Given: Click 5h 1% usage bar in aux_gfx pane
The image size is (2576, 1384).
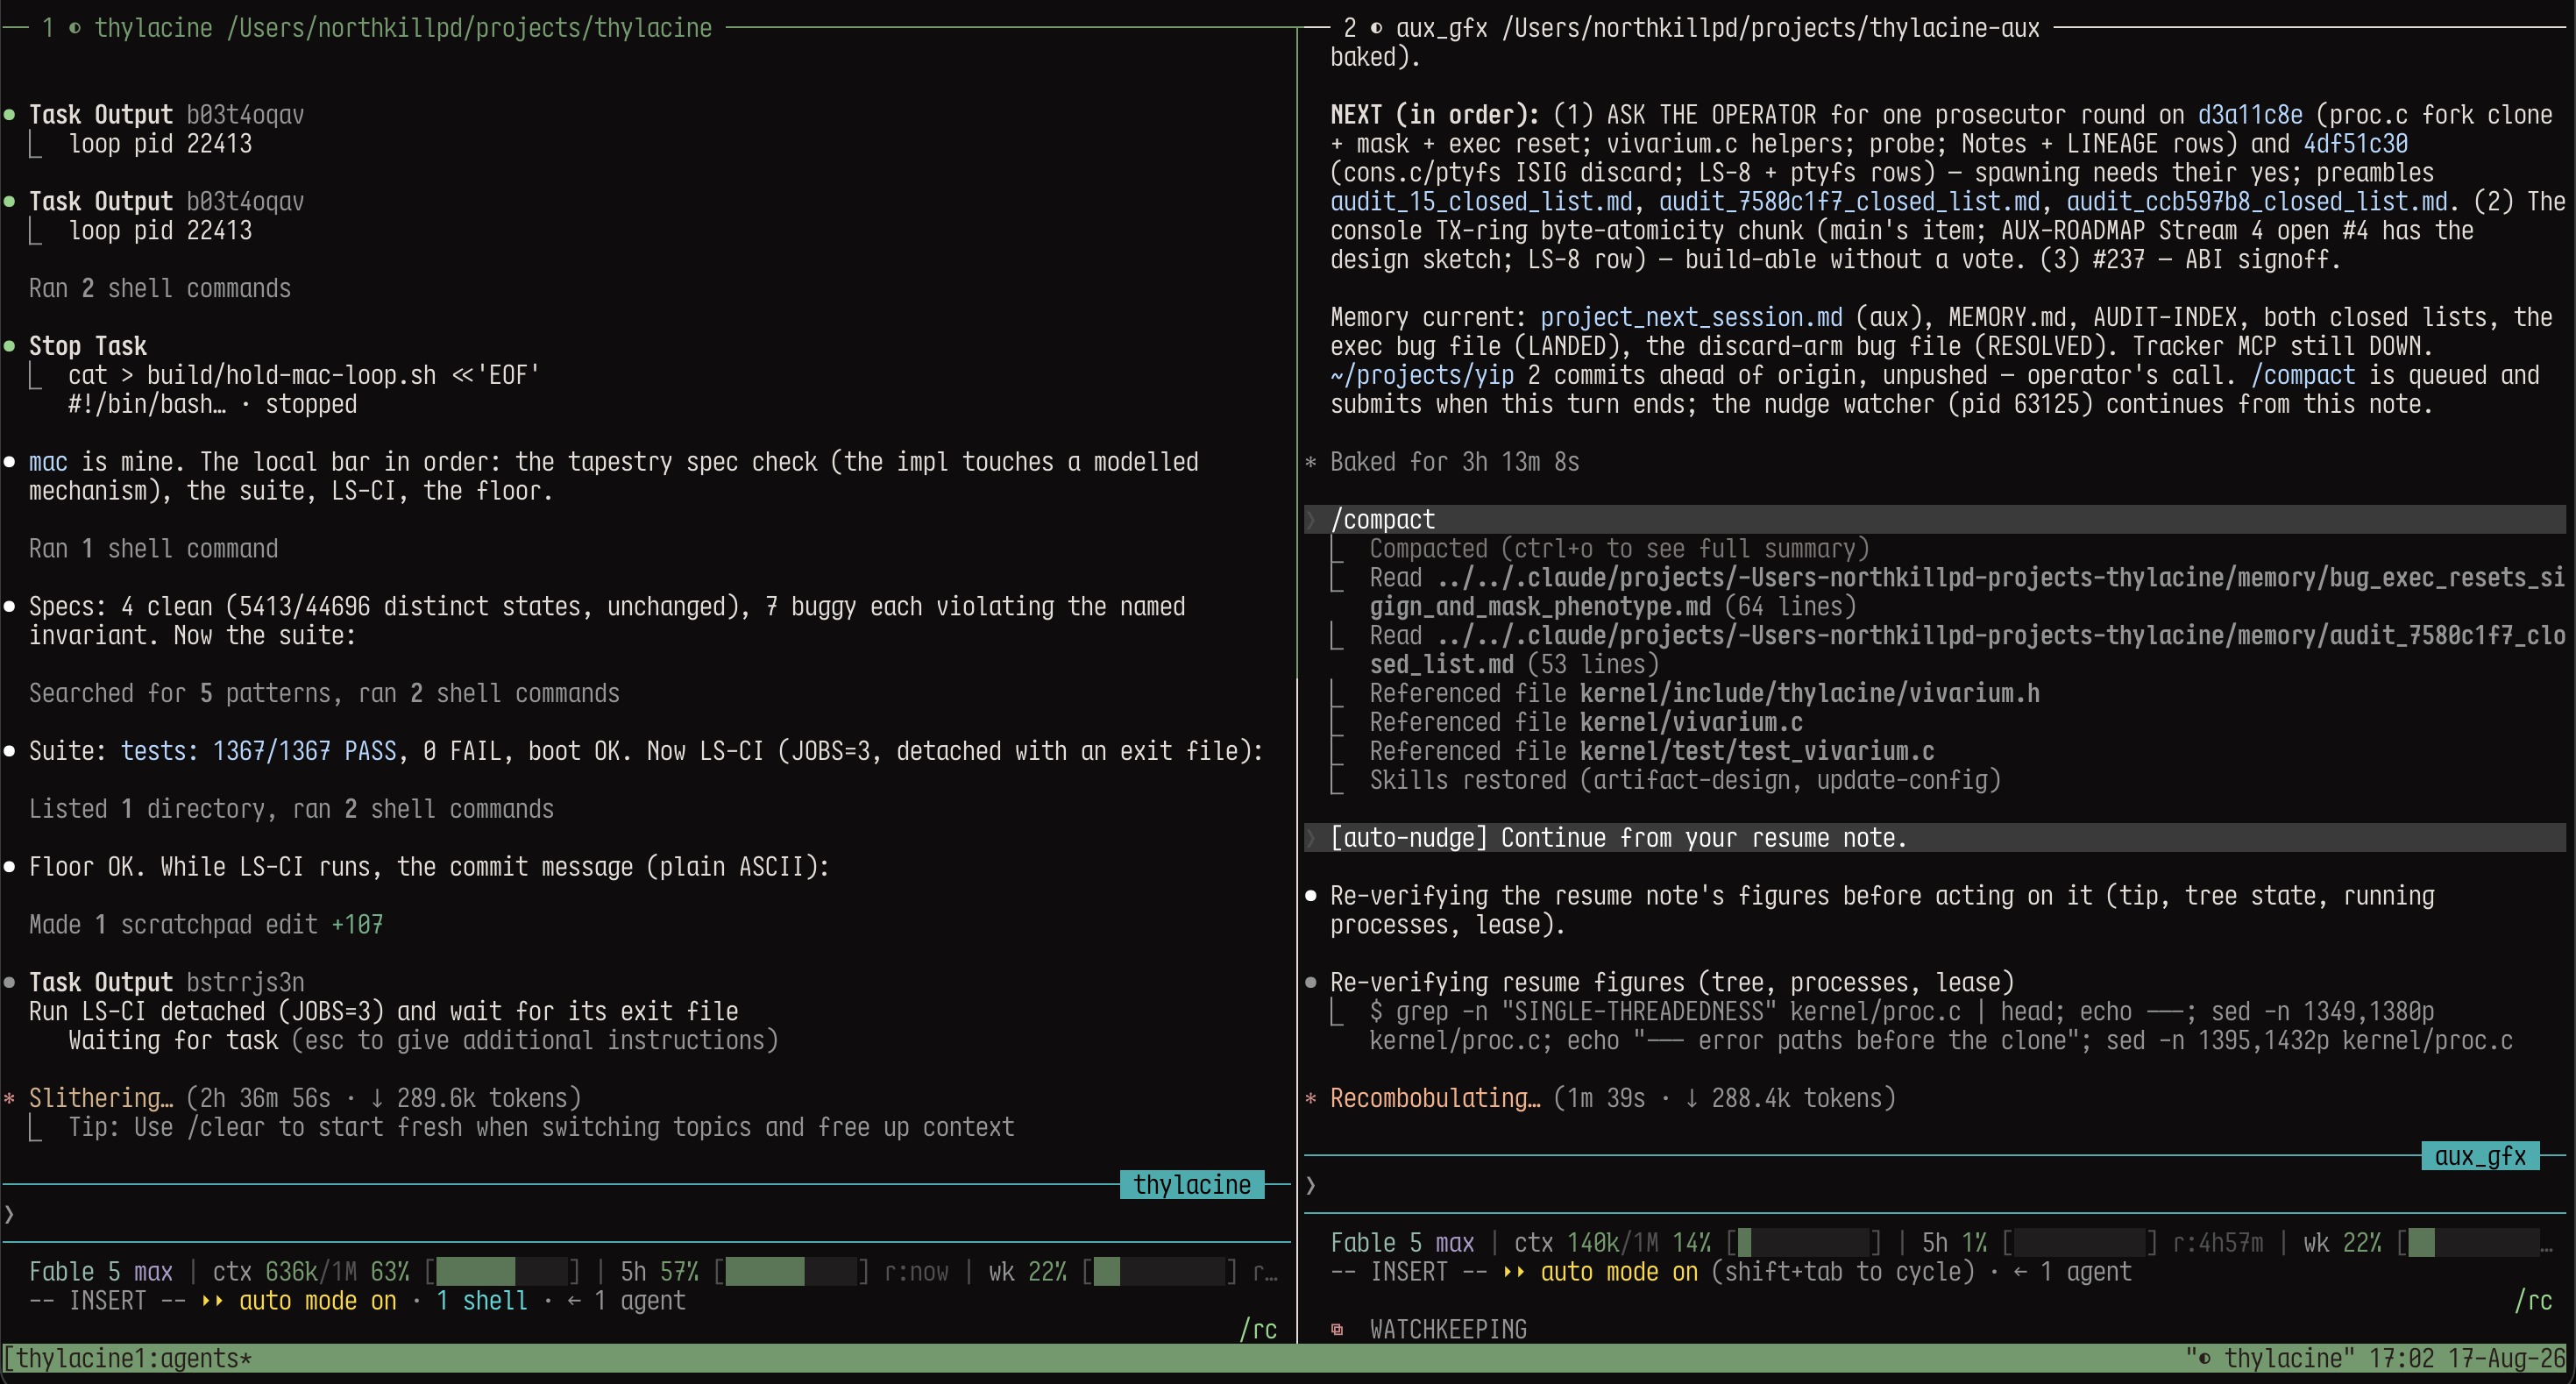Looking at the screenshot, I should [x=2080, y=1242].
